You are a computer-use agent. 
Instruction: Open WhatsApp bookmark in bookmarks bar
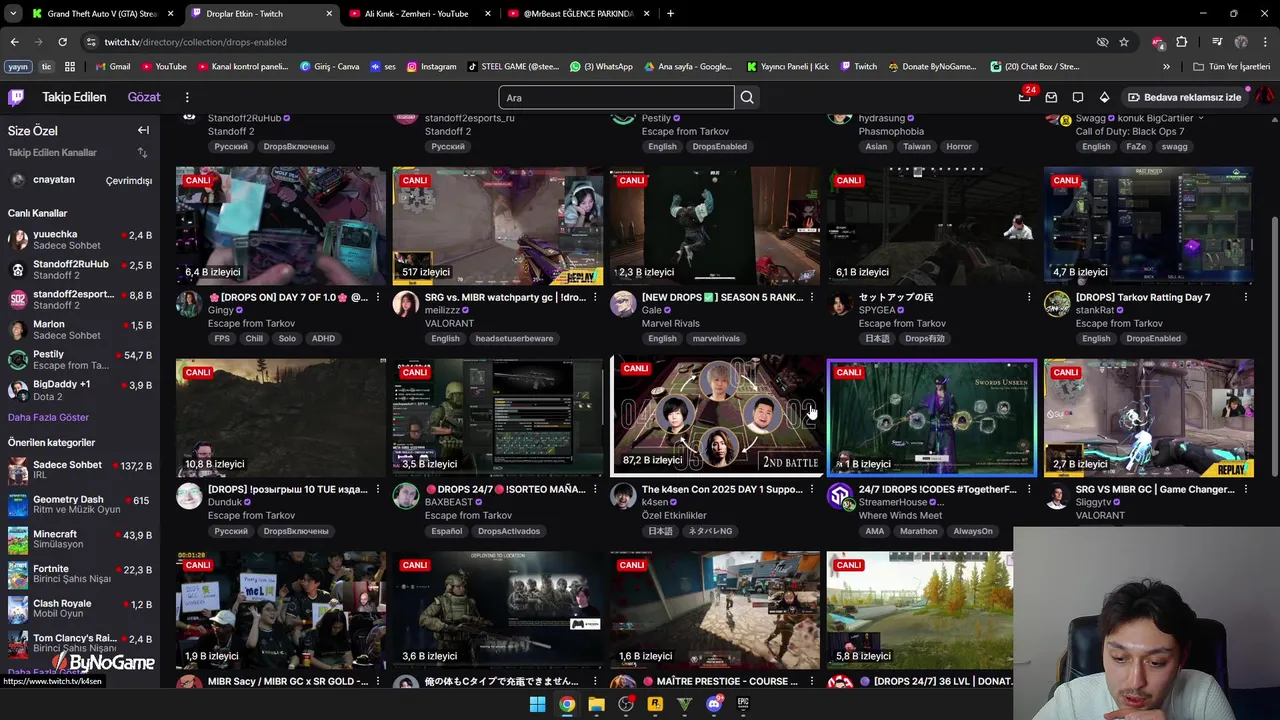click(x=601, y=67)
